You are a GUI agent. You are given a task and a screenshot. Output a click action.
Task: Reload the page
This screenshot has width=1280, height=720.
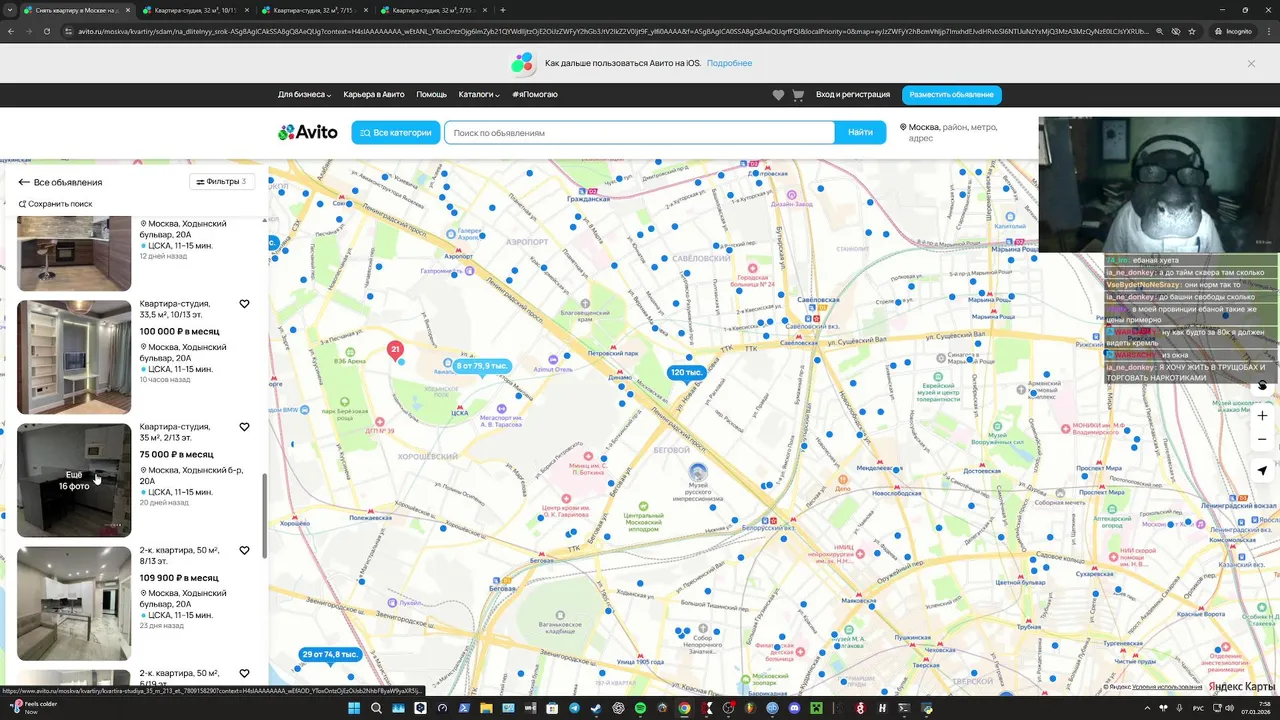(x=47, y=31)
